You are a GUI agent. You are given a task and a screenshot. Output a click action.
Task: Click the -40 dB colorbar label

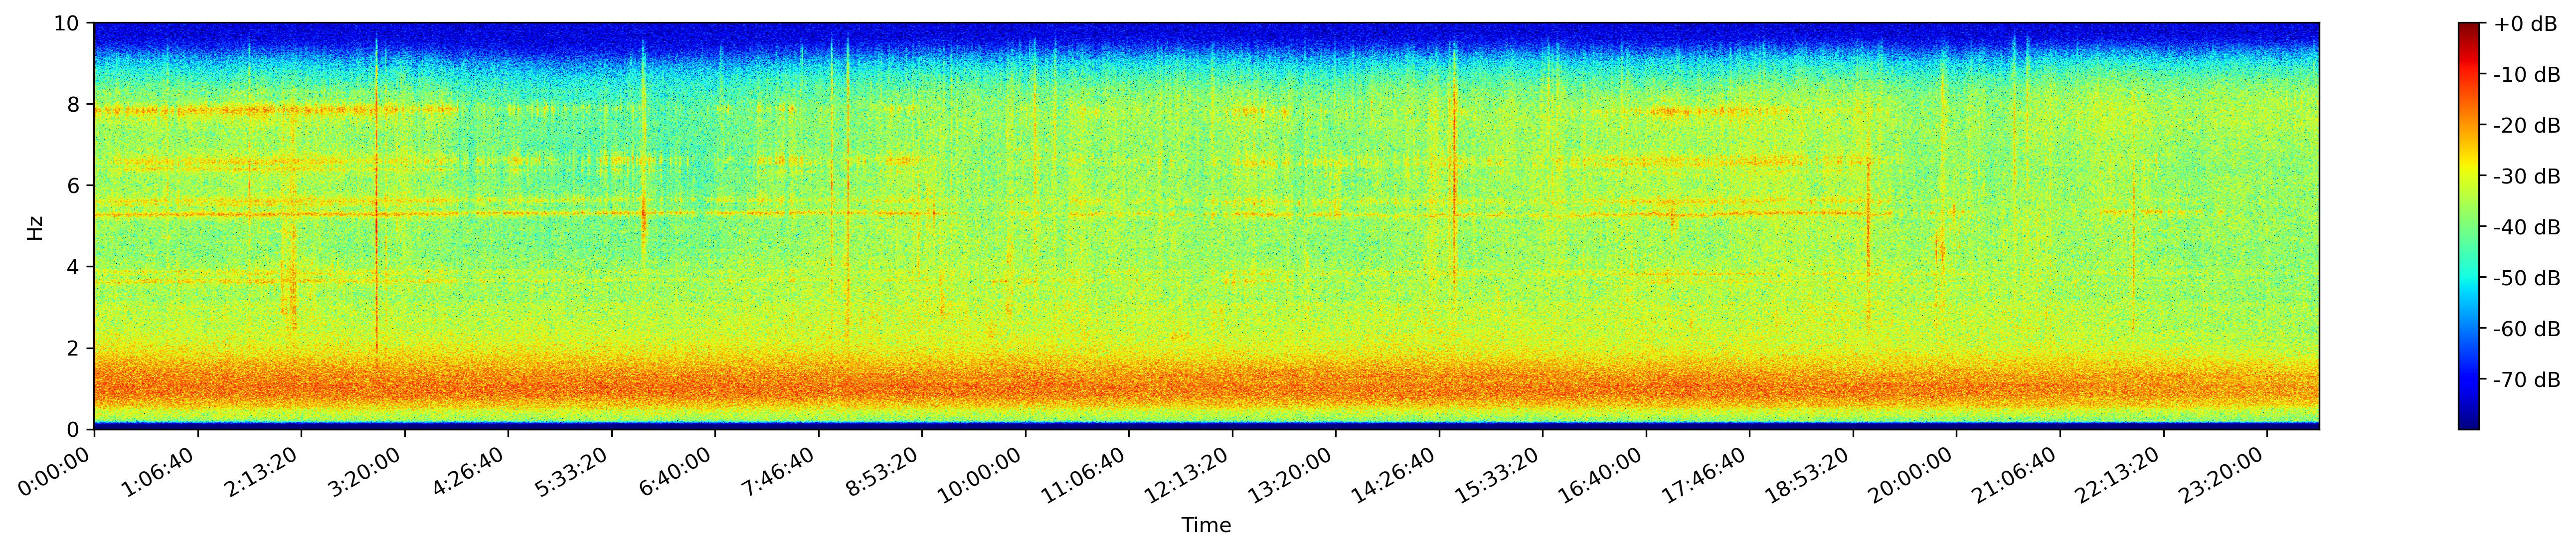pos(2527,228)
